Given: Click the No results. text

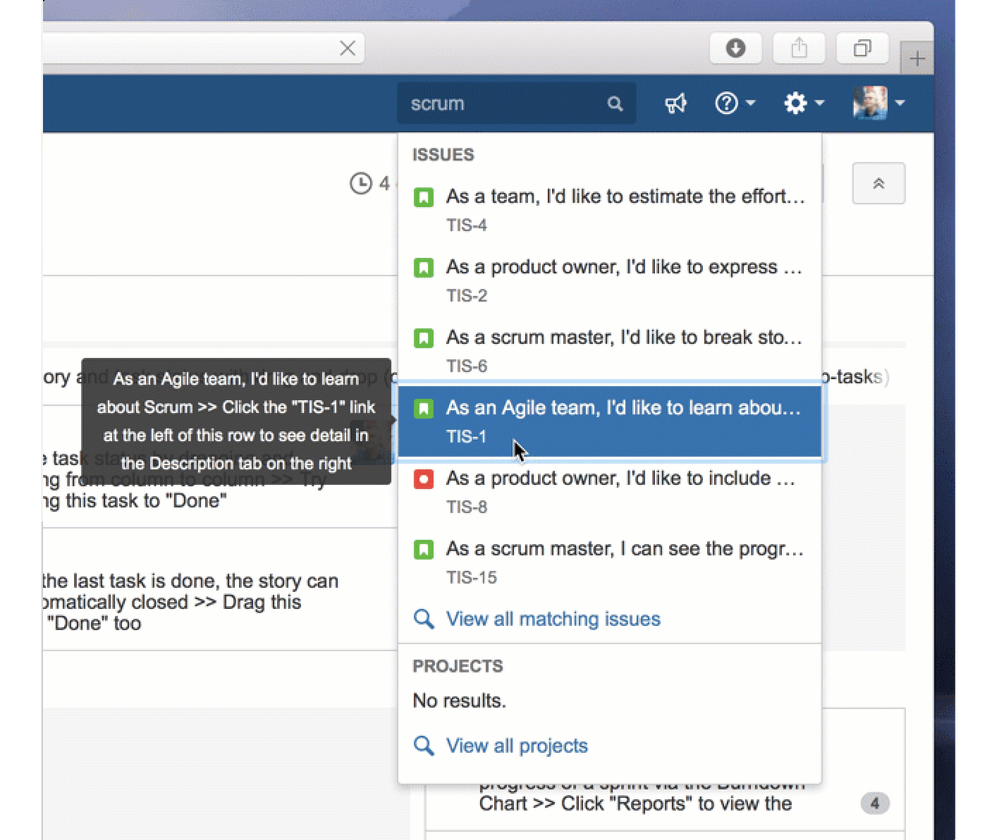Looking at the screenshot, I should tap(459, 701).
